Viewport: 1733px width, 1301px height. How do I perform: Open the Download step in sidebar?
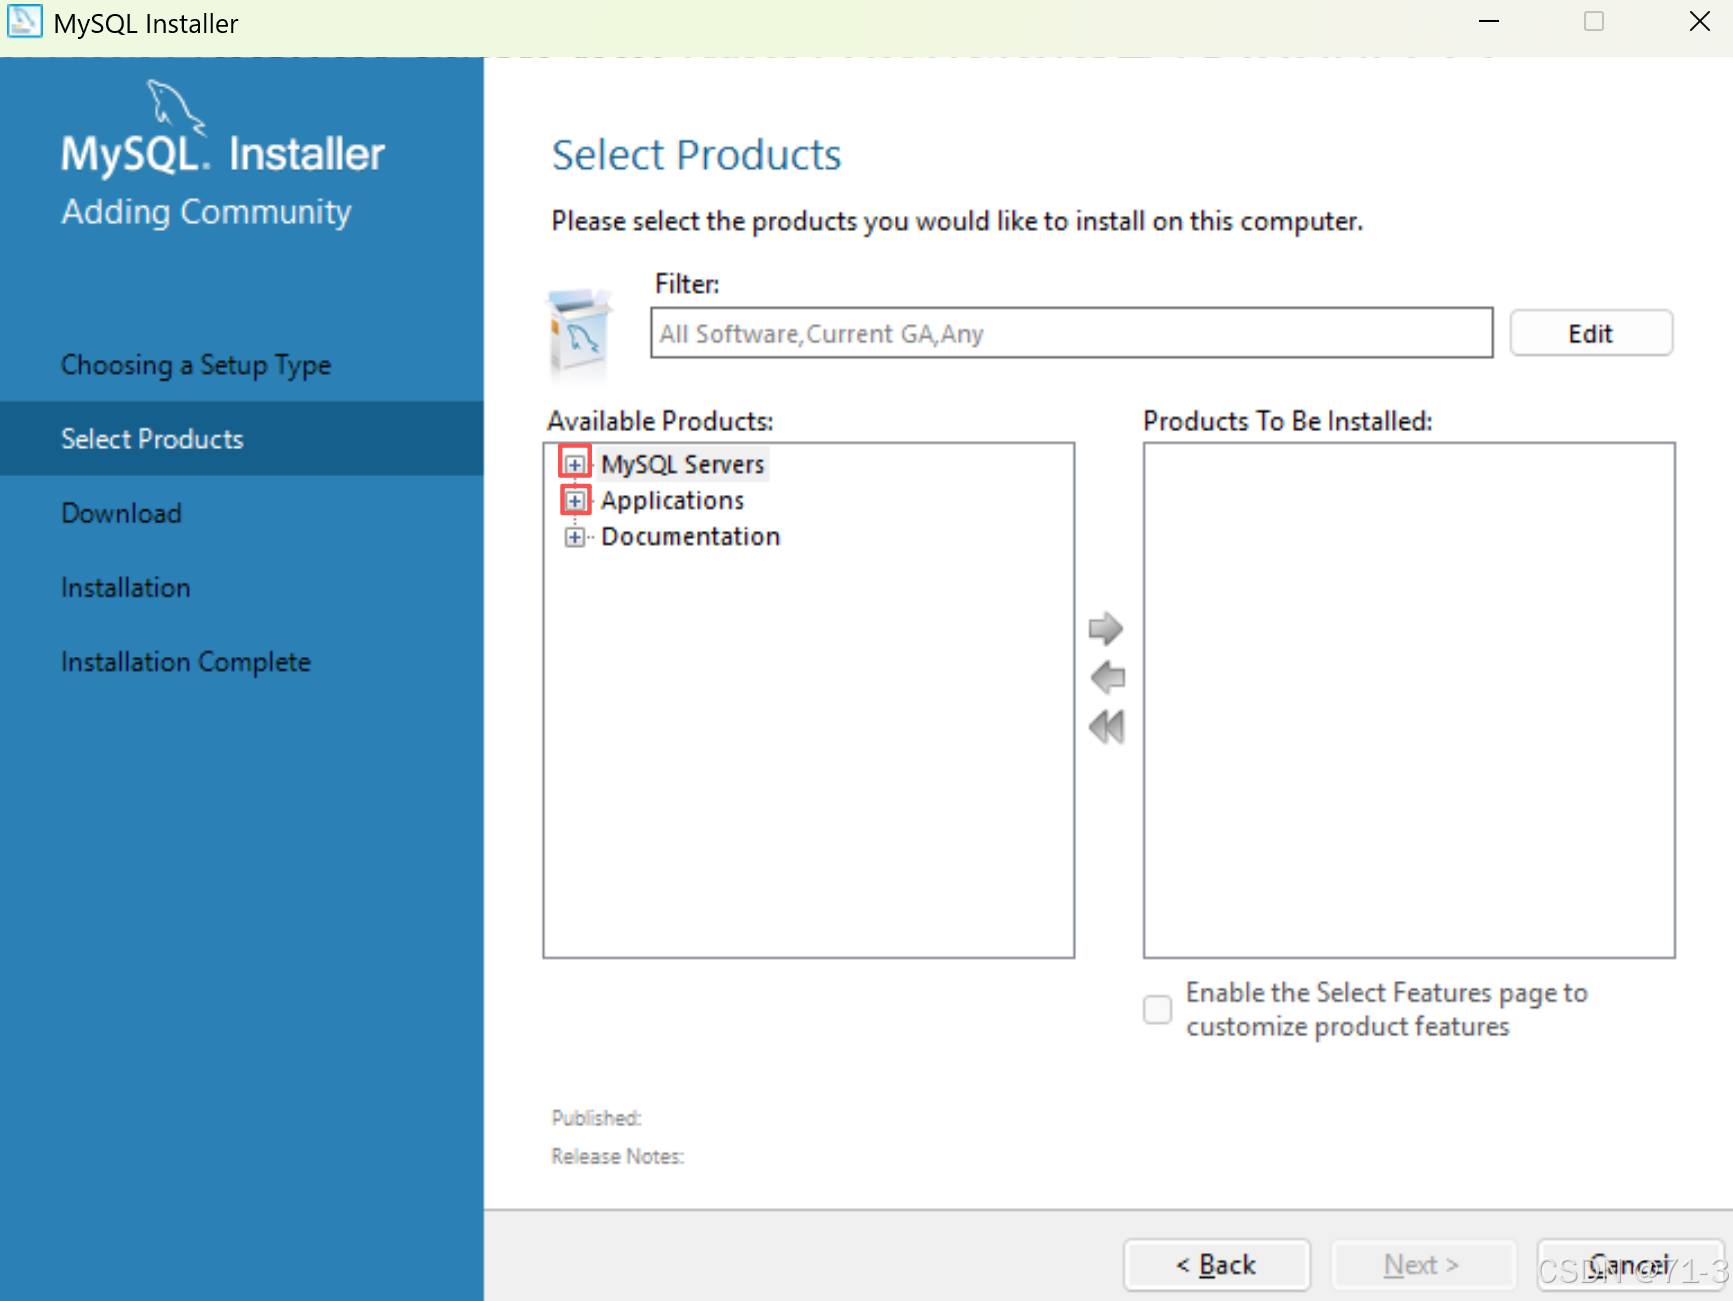click(x=121, y=513)
